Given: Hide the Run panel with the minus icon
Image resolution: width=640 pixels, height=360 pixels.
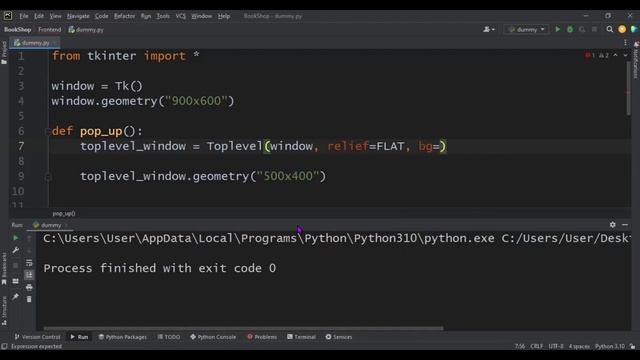Looking at the screenshot, I should point(625,225).
